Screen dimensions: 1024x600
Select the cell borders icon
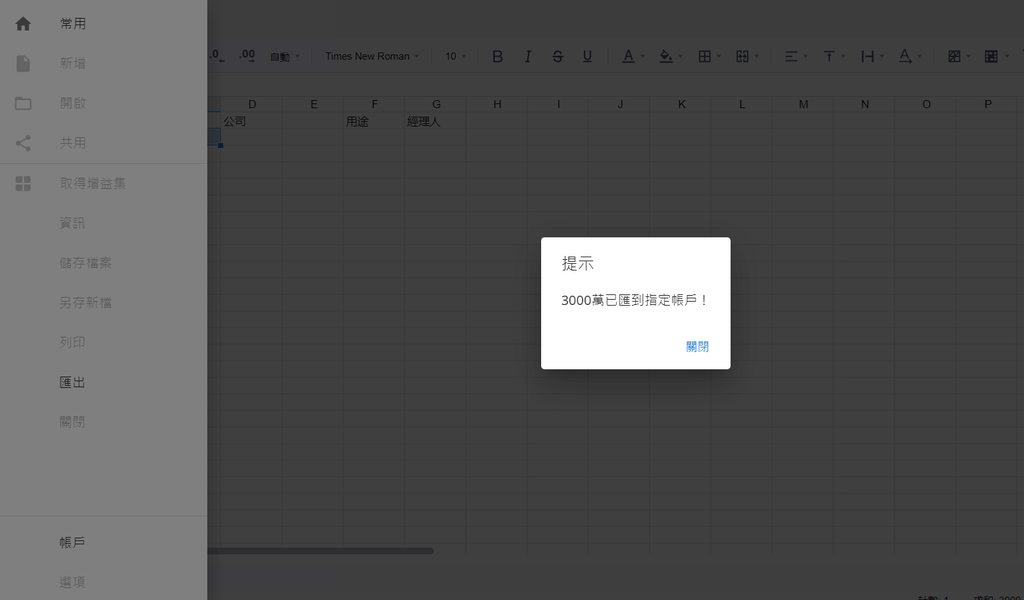point(706,57)
